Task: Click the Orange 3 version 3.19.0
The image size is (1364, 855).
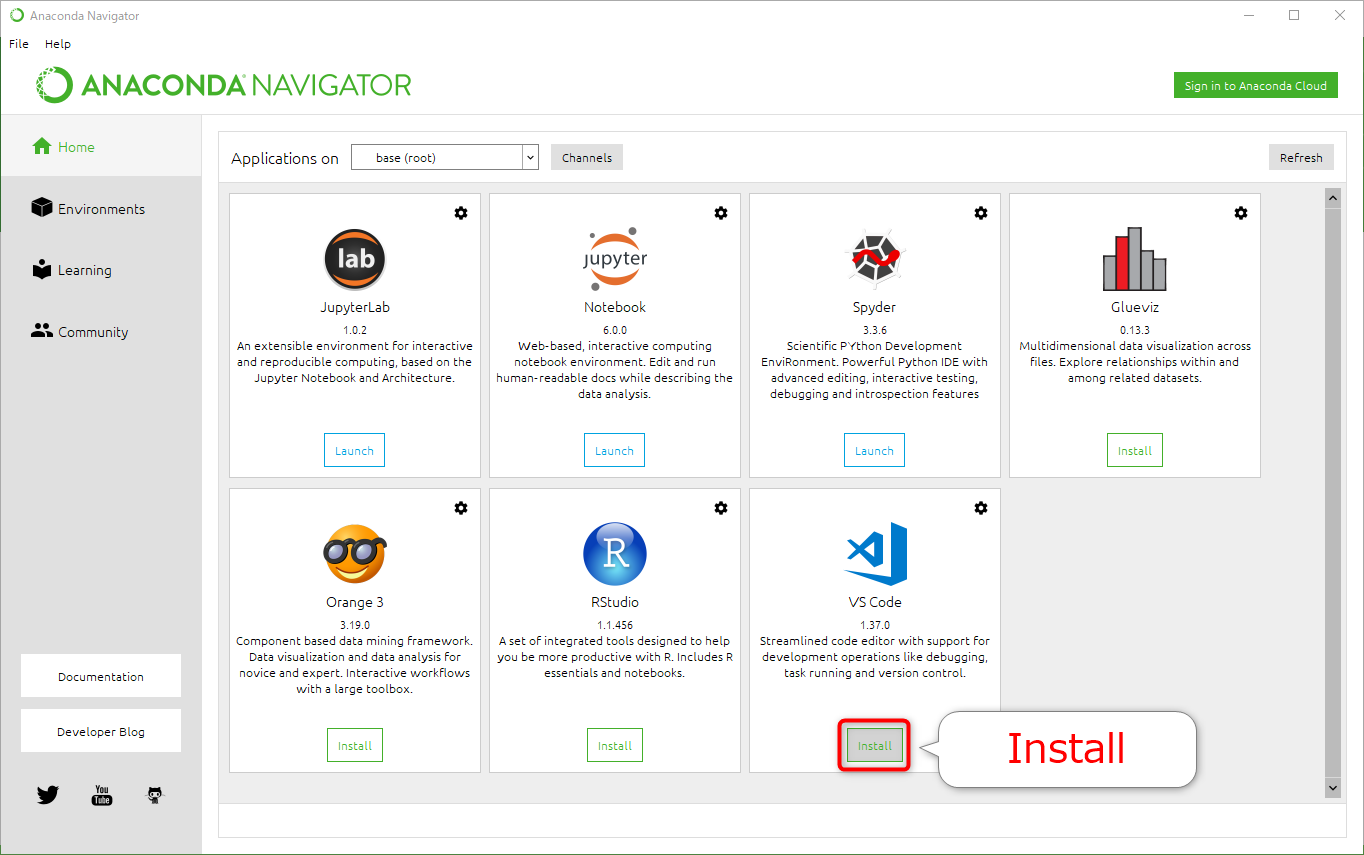Action: click(x=355, y=624)
